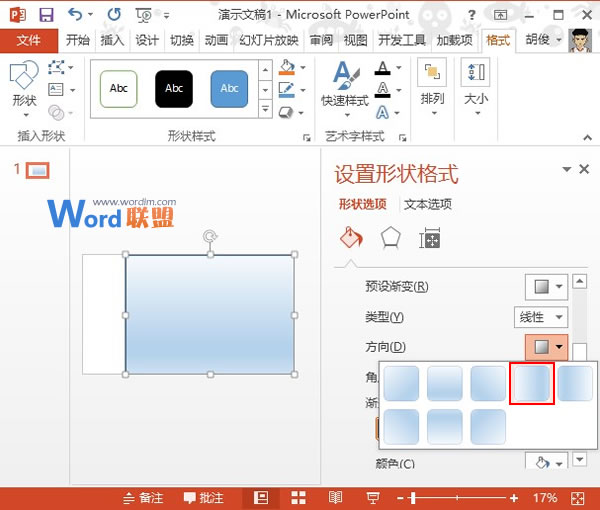The image size is (600, 510).
Task: Click the redo repeat arrow icon
Action: tap(114, 15)
